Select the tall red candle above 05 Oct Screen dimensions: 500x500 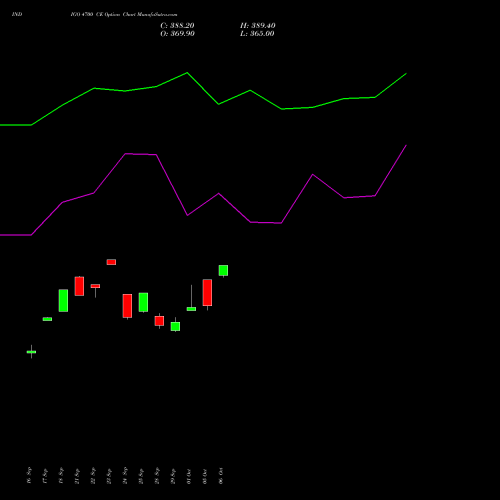[207, 292]
